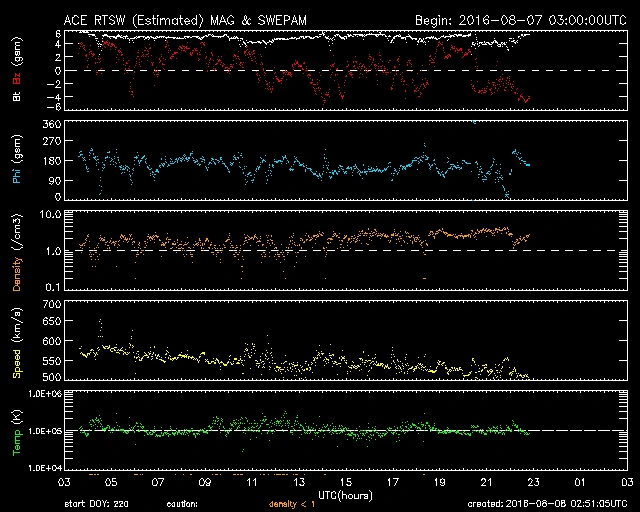Screen dimensions: 640x512
Task: Click the "07" hour label on the time axis
Action: [158, 482]
